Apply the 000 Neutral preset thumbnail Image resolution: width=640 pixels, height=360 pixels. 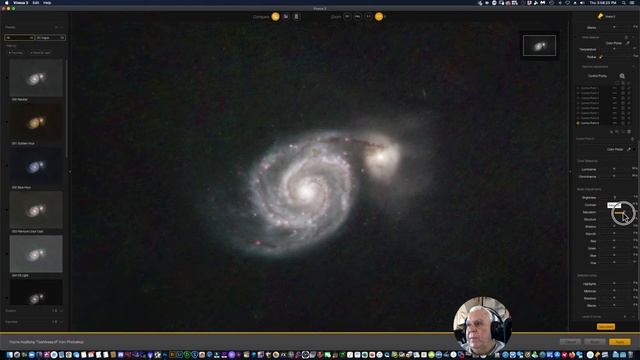[36, 78]
